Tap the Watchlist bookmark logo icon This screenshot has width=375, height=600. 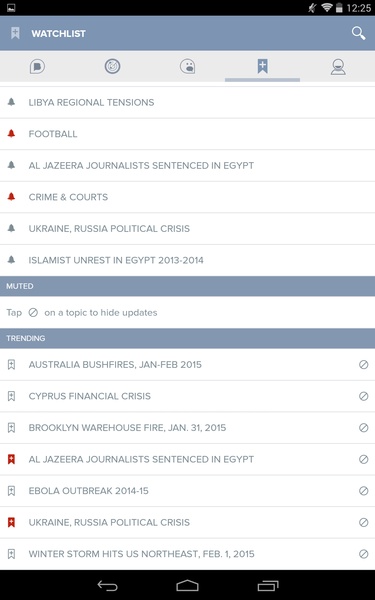(x=15, y=33)
